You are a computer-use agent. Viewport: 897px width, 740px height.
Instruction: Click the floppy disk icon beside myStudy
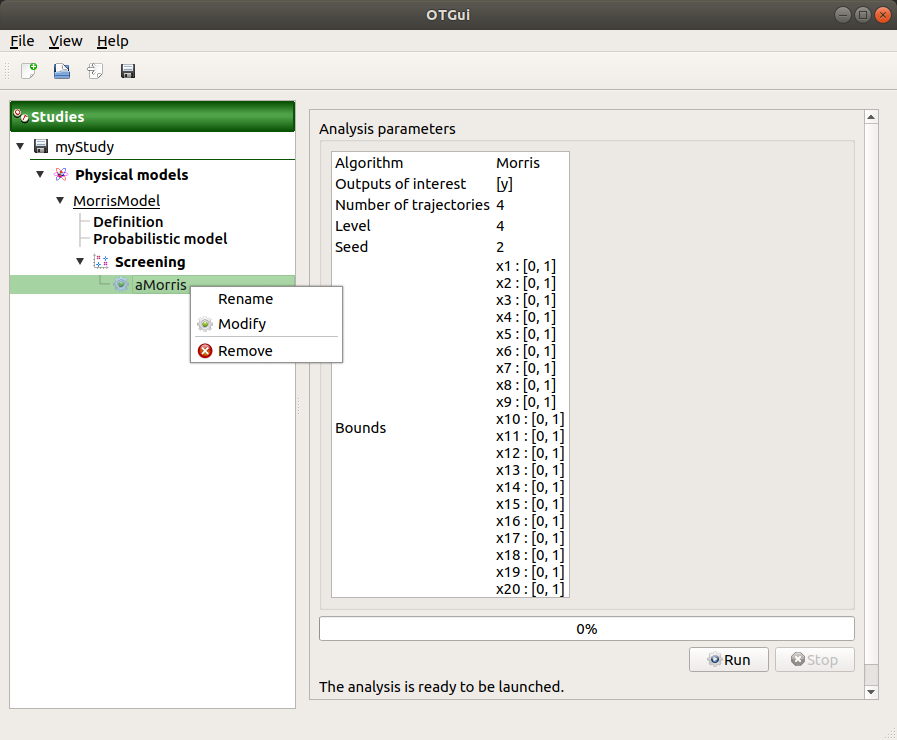41,147
